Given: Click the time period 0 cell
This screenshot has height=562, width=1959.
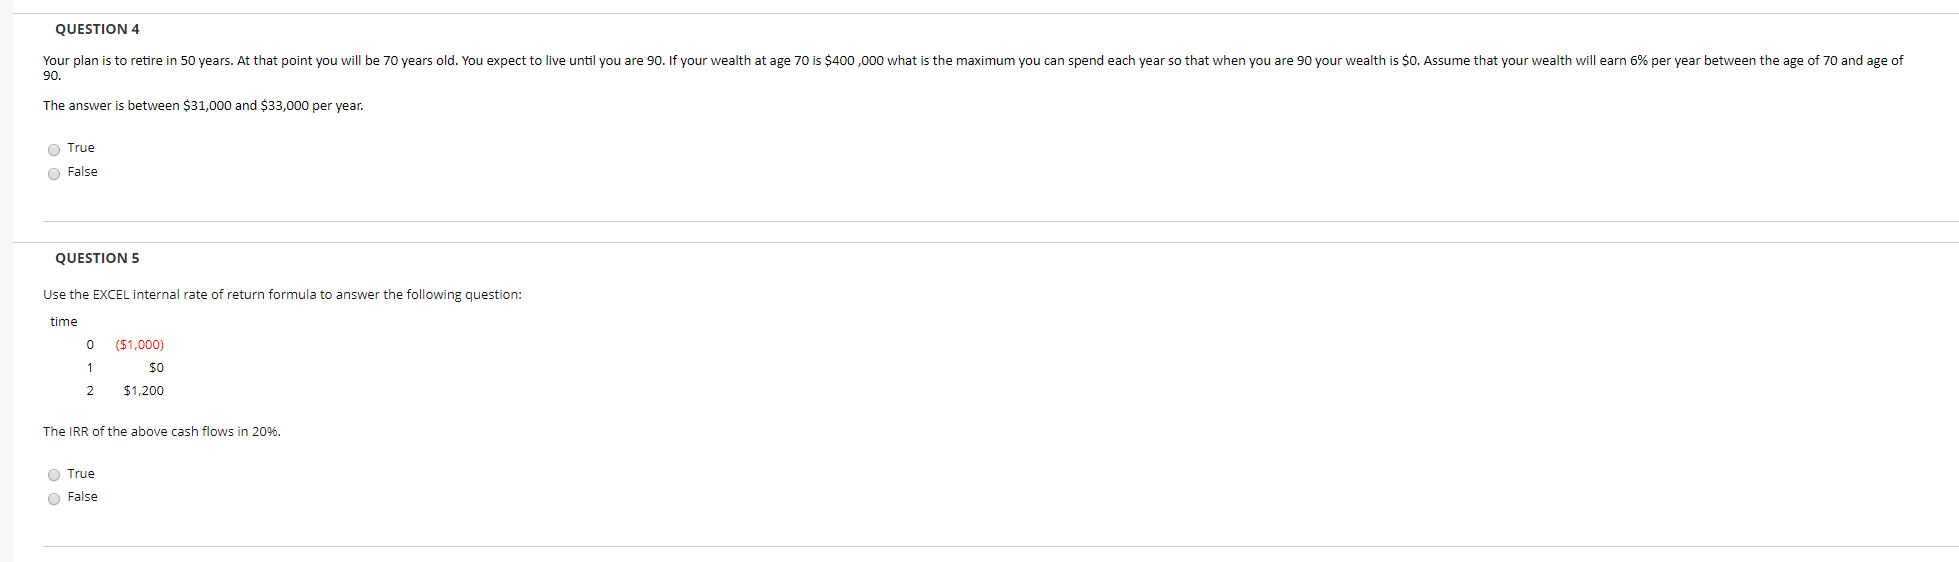Looking at the screenshot, I should 90,345.
